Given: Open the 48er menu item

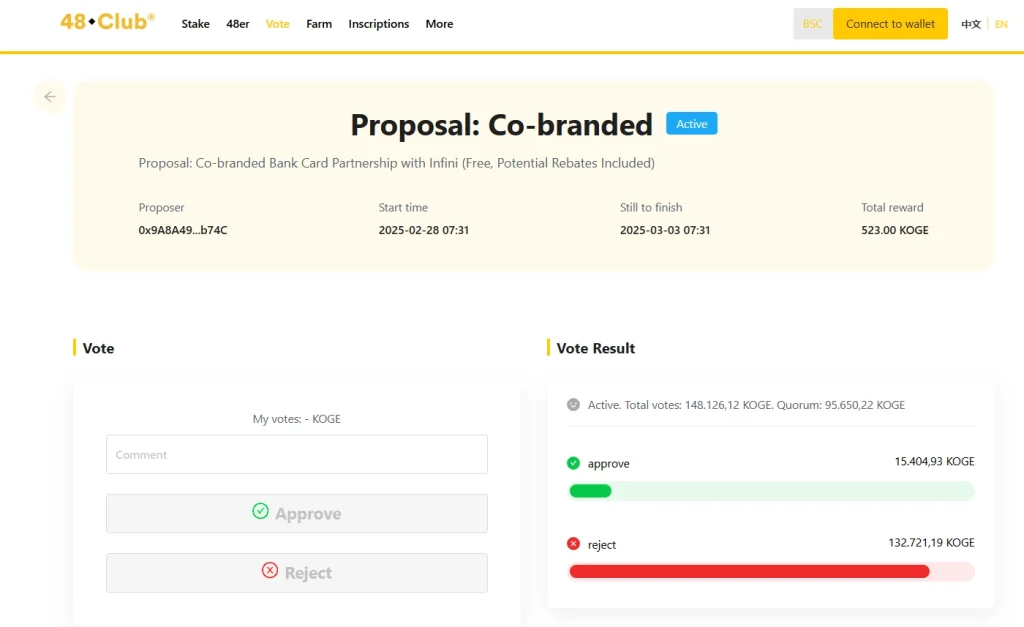Looking at the screenshot, I should [x=238, y=24].
